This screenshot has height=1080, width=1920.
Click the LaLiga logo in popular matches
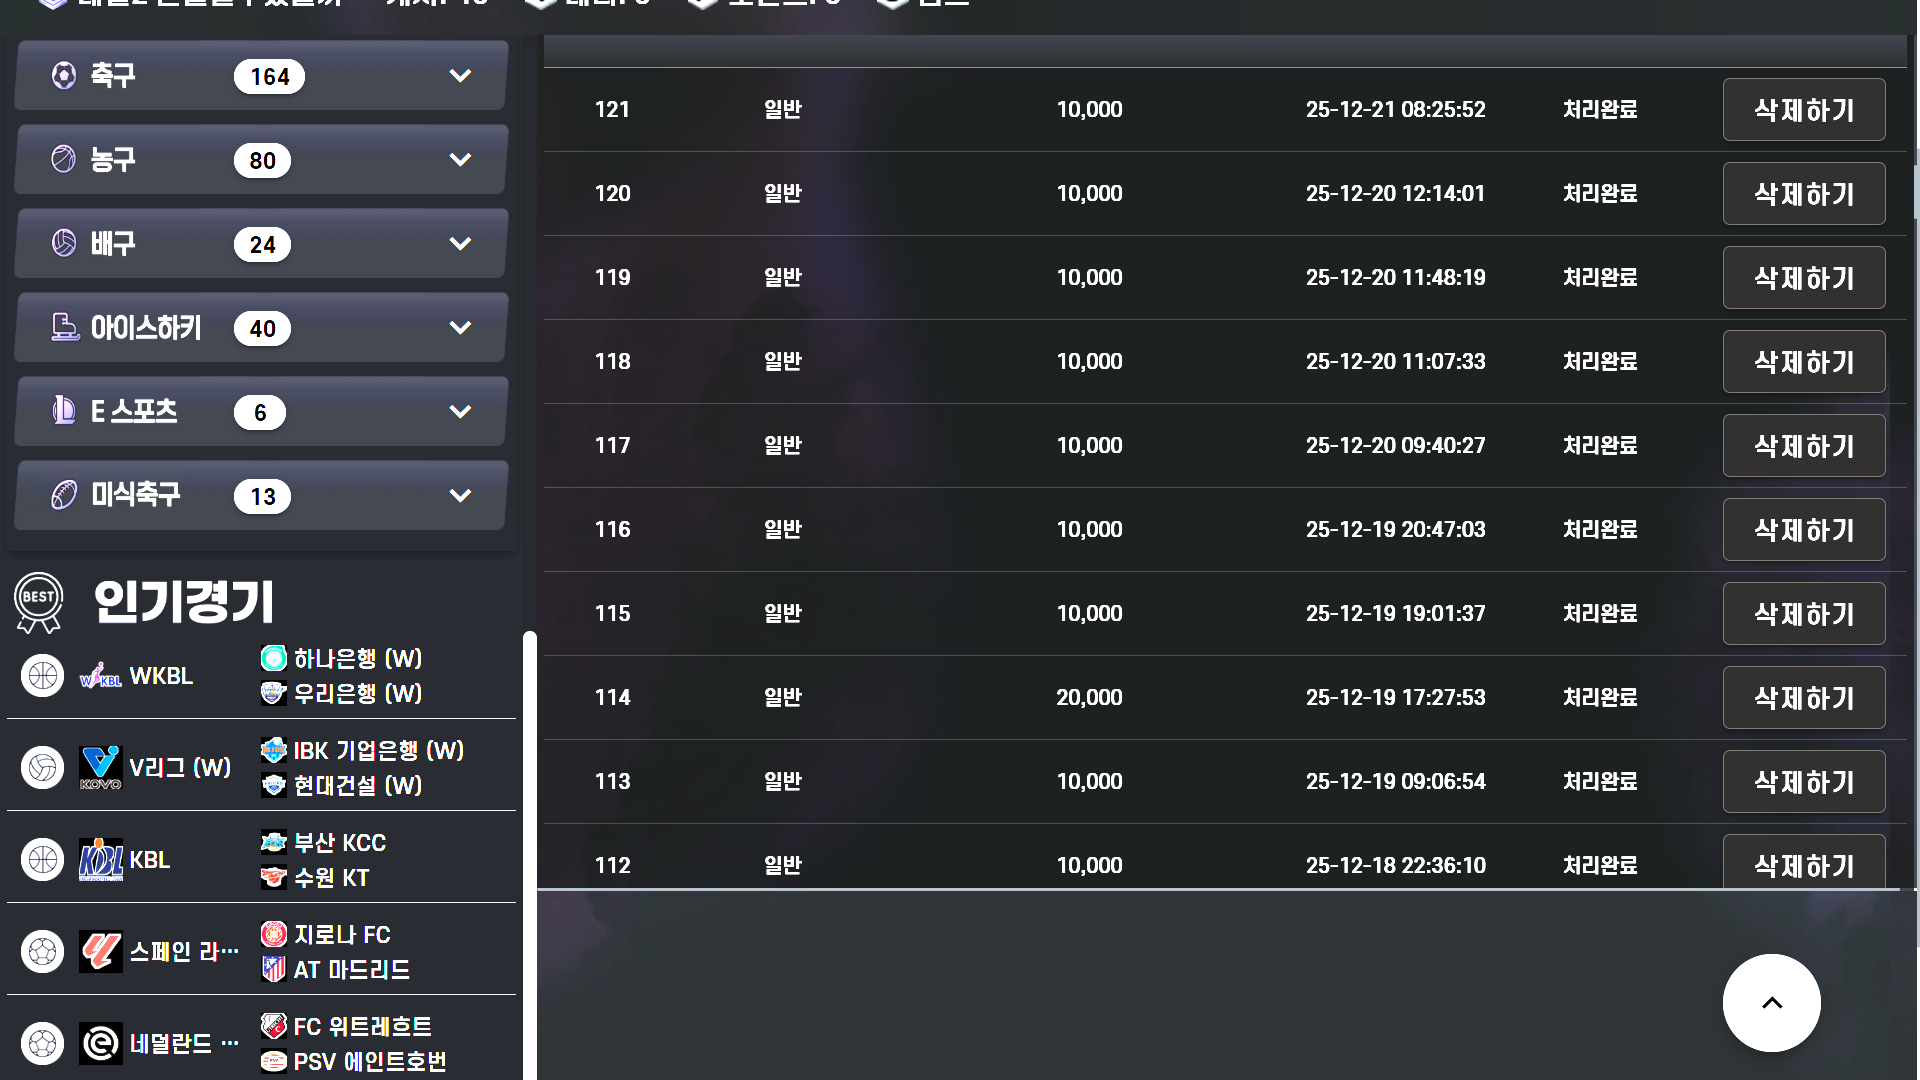pos(100,952)
